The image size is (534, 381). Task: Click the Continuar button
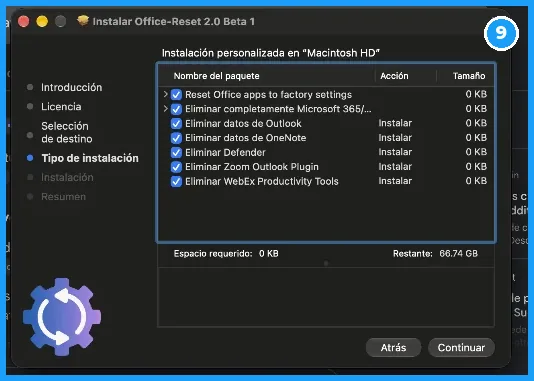point(461,347)
